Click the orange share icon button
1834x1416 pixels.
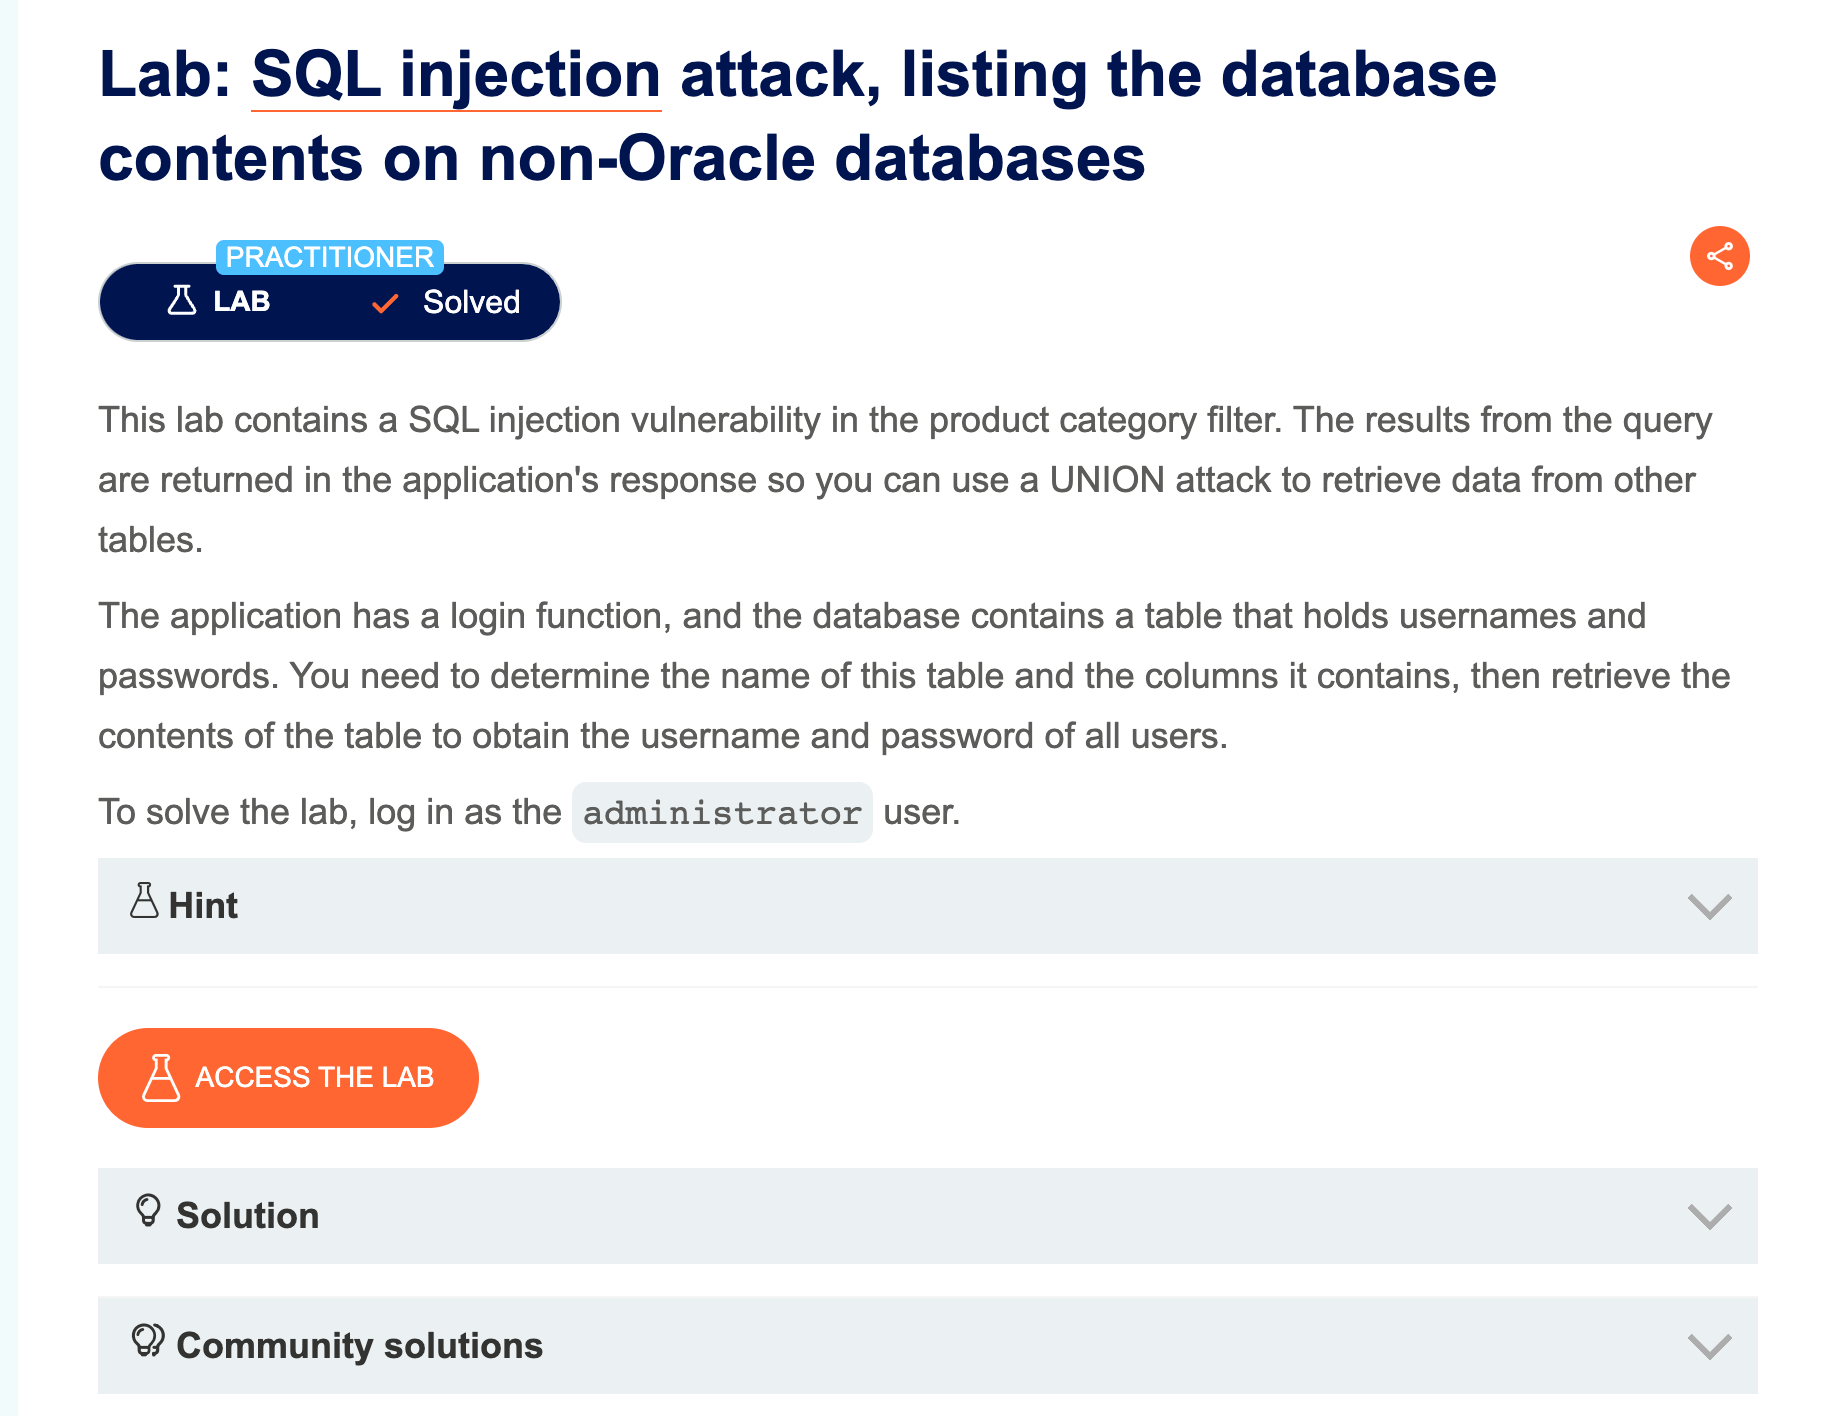point(1719,256)
